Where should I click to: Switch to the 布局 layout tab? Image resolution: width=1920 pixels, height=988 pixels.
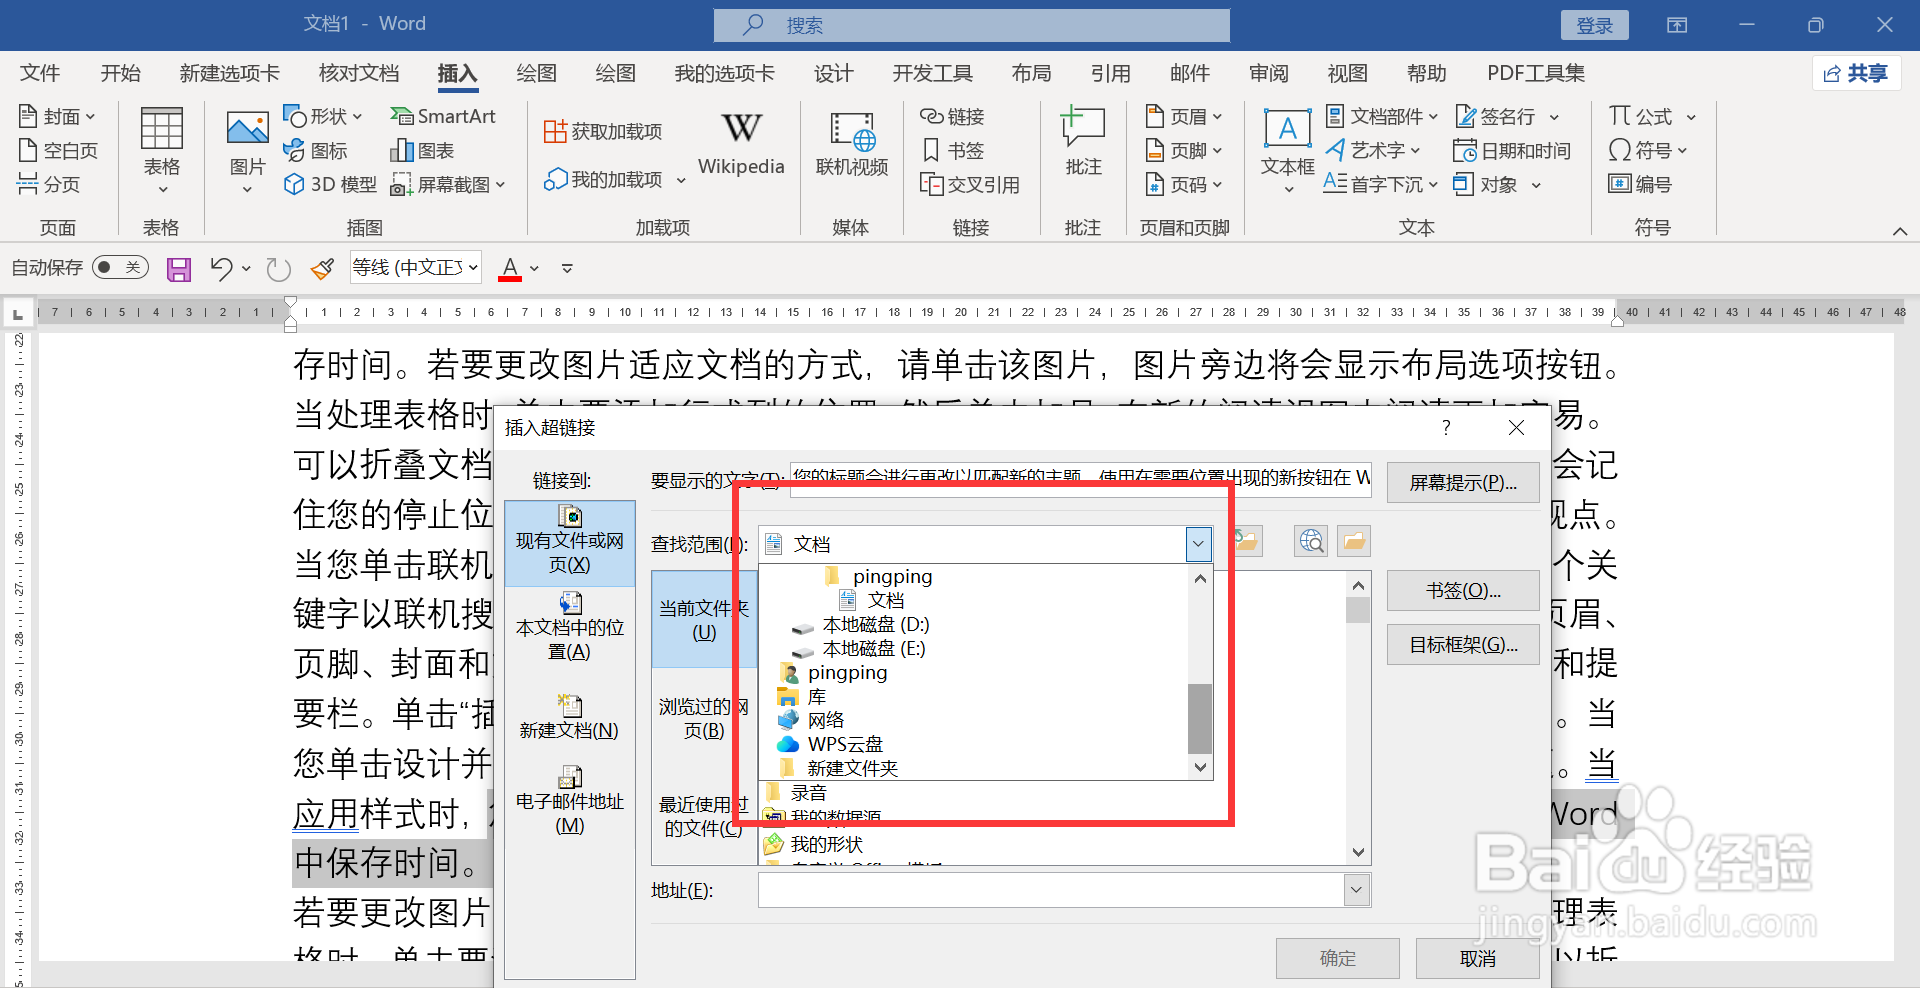(1031, 73)
